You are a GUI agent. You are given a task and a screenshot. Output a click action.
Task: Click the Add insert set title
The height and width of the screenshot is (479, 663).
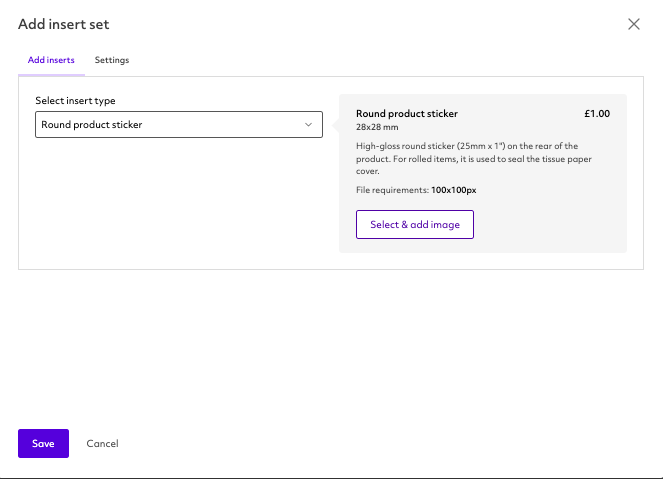point(63,24)
